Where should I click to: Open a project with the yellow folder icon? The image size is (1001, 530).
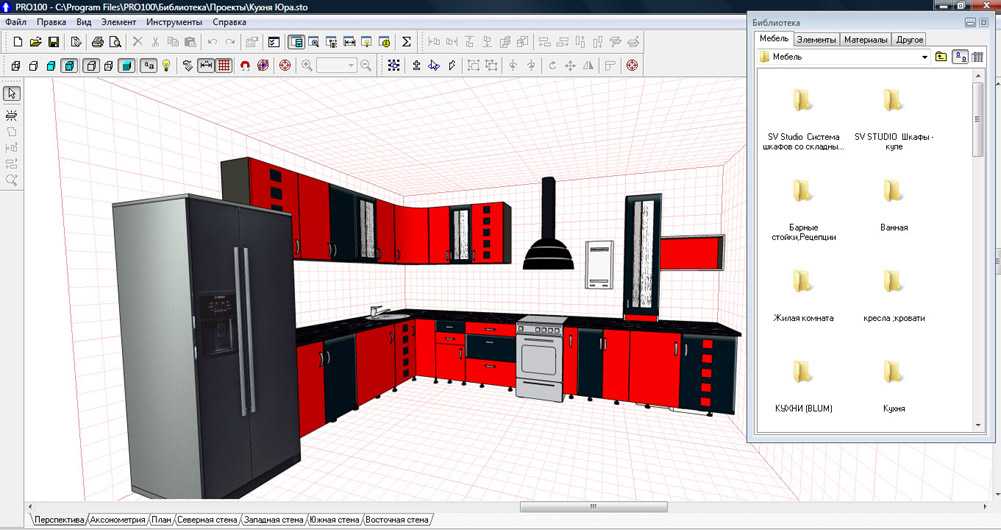36,42
